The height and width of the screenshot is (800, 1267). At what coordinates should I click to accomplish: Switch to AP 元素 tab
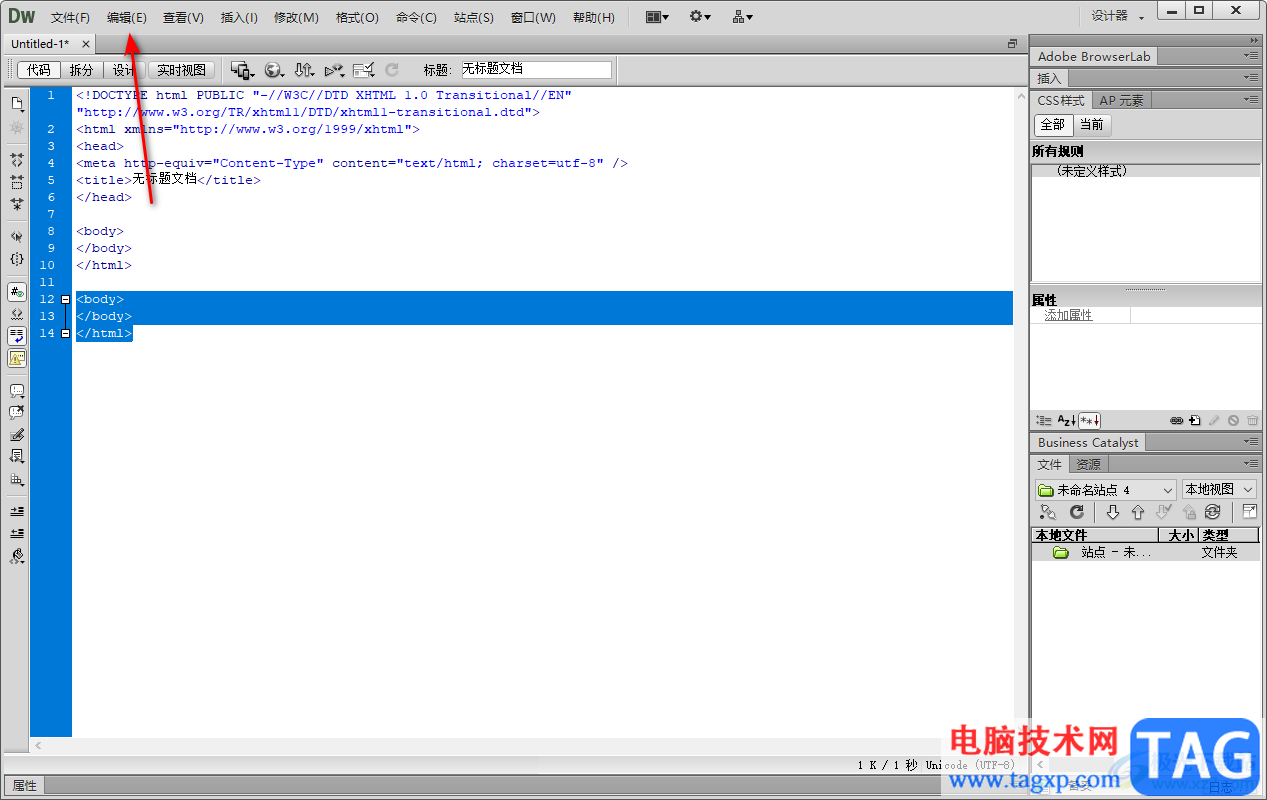click(x=1121, y=100)
